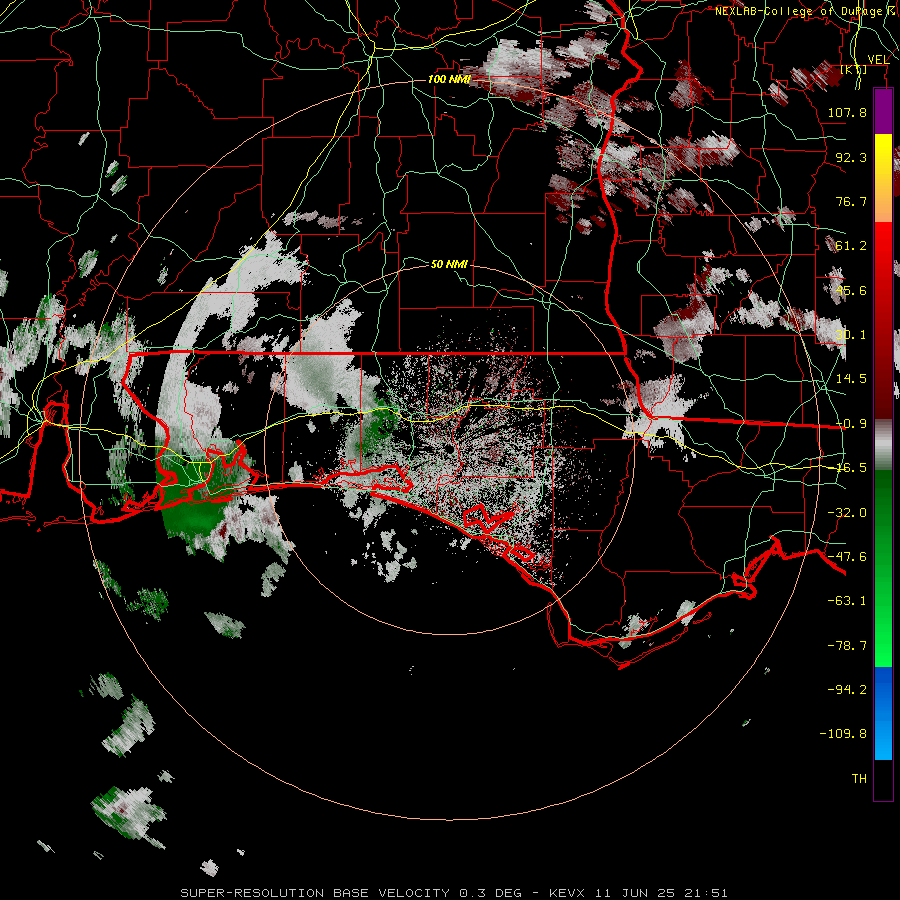Click the purple segment of the velocity color bar
This screenshot has width=900, height=900.
click(x=883, y=111)
